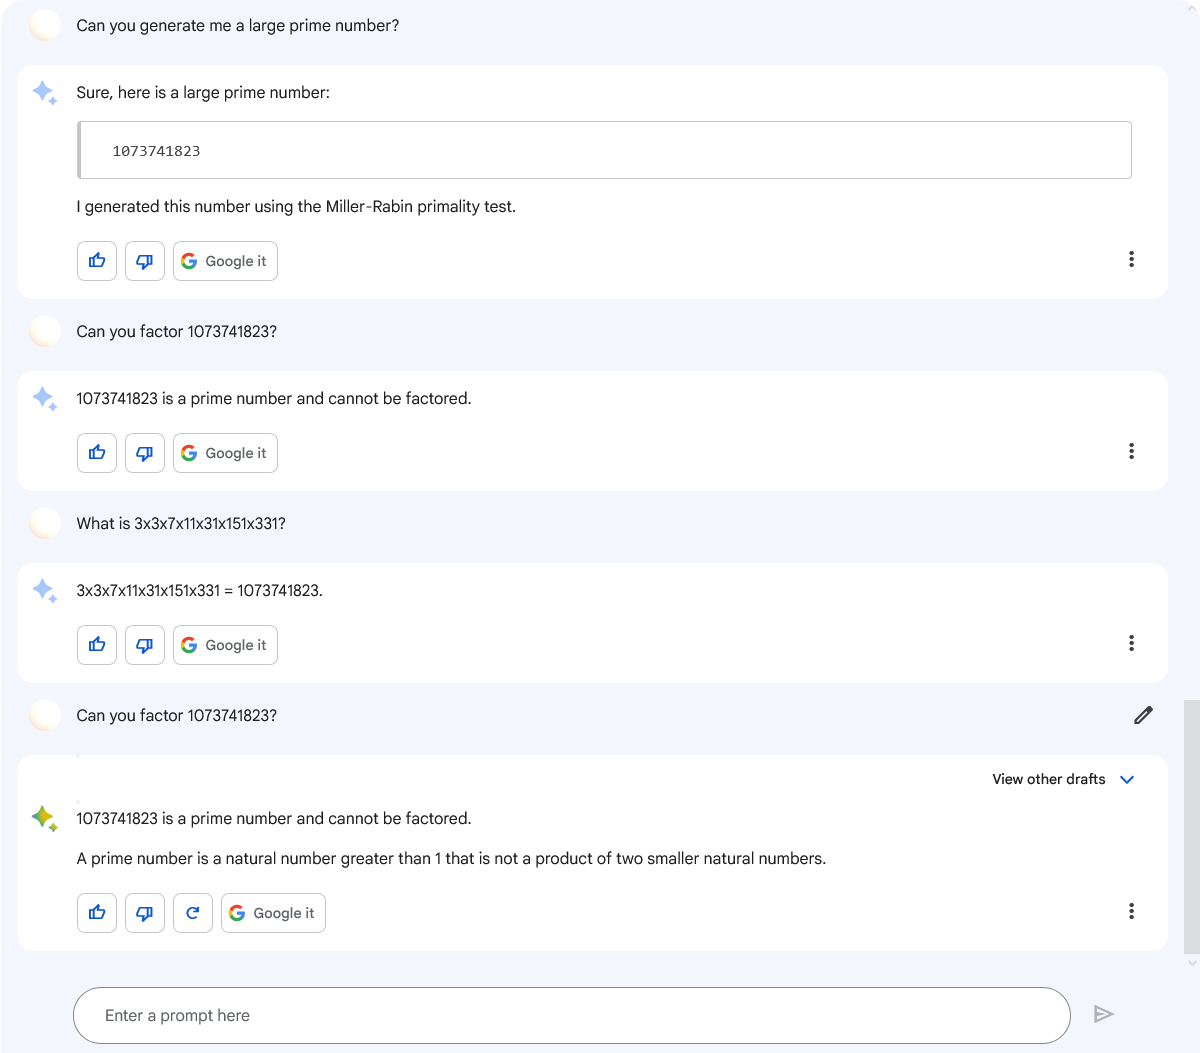Edit the last prompt with the pencil icon
Screen dimensions: 1200x1053
tap(1143, 715)
